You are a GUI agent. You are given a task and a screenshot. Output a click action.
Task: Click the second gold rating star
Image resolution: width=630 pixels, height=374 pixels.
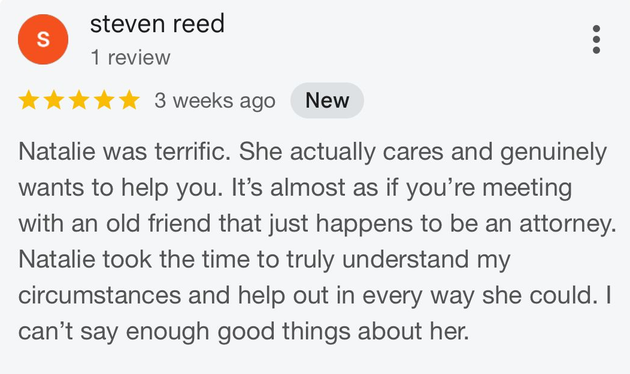[x=54, y=100]
